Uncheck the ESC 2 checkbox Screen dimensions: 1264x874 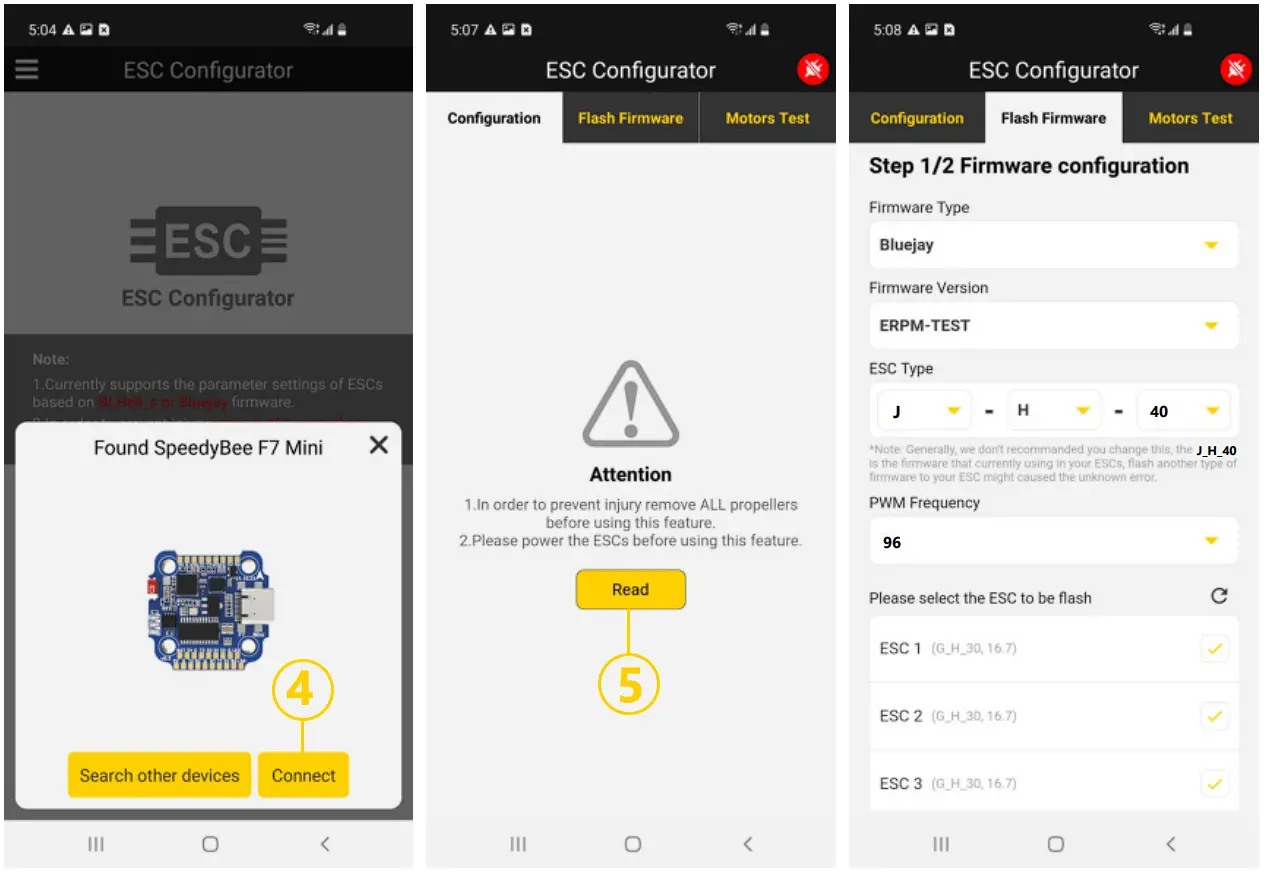coord(1214,716)
